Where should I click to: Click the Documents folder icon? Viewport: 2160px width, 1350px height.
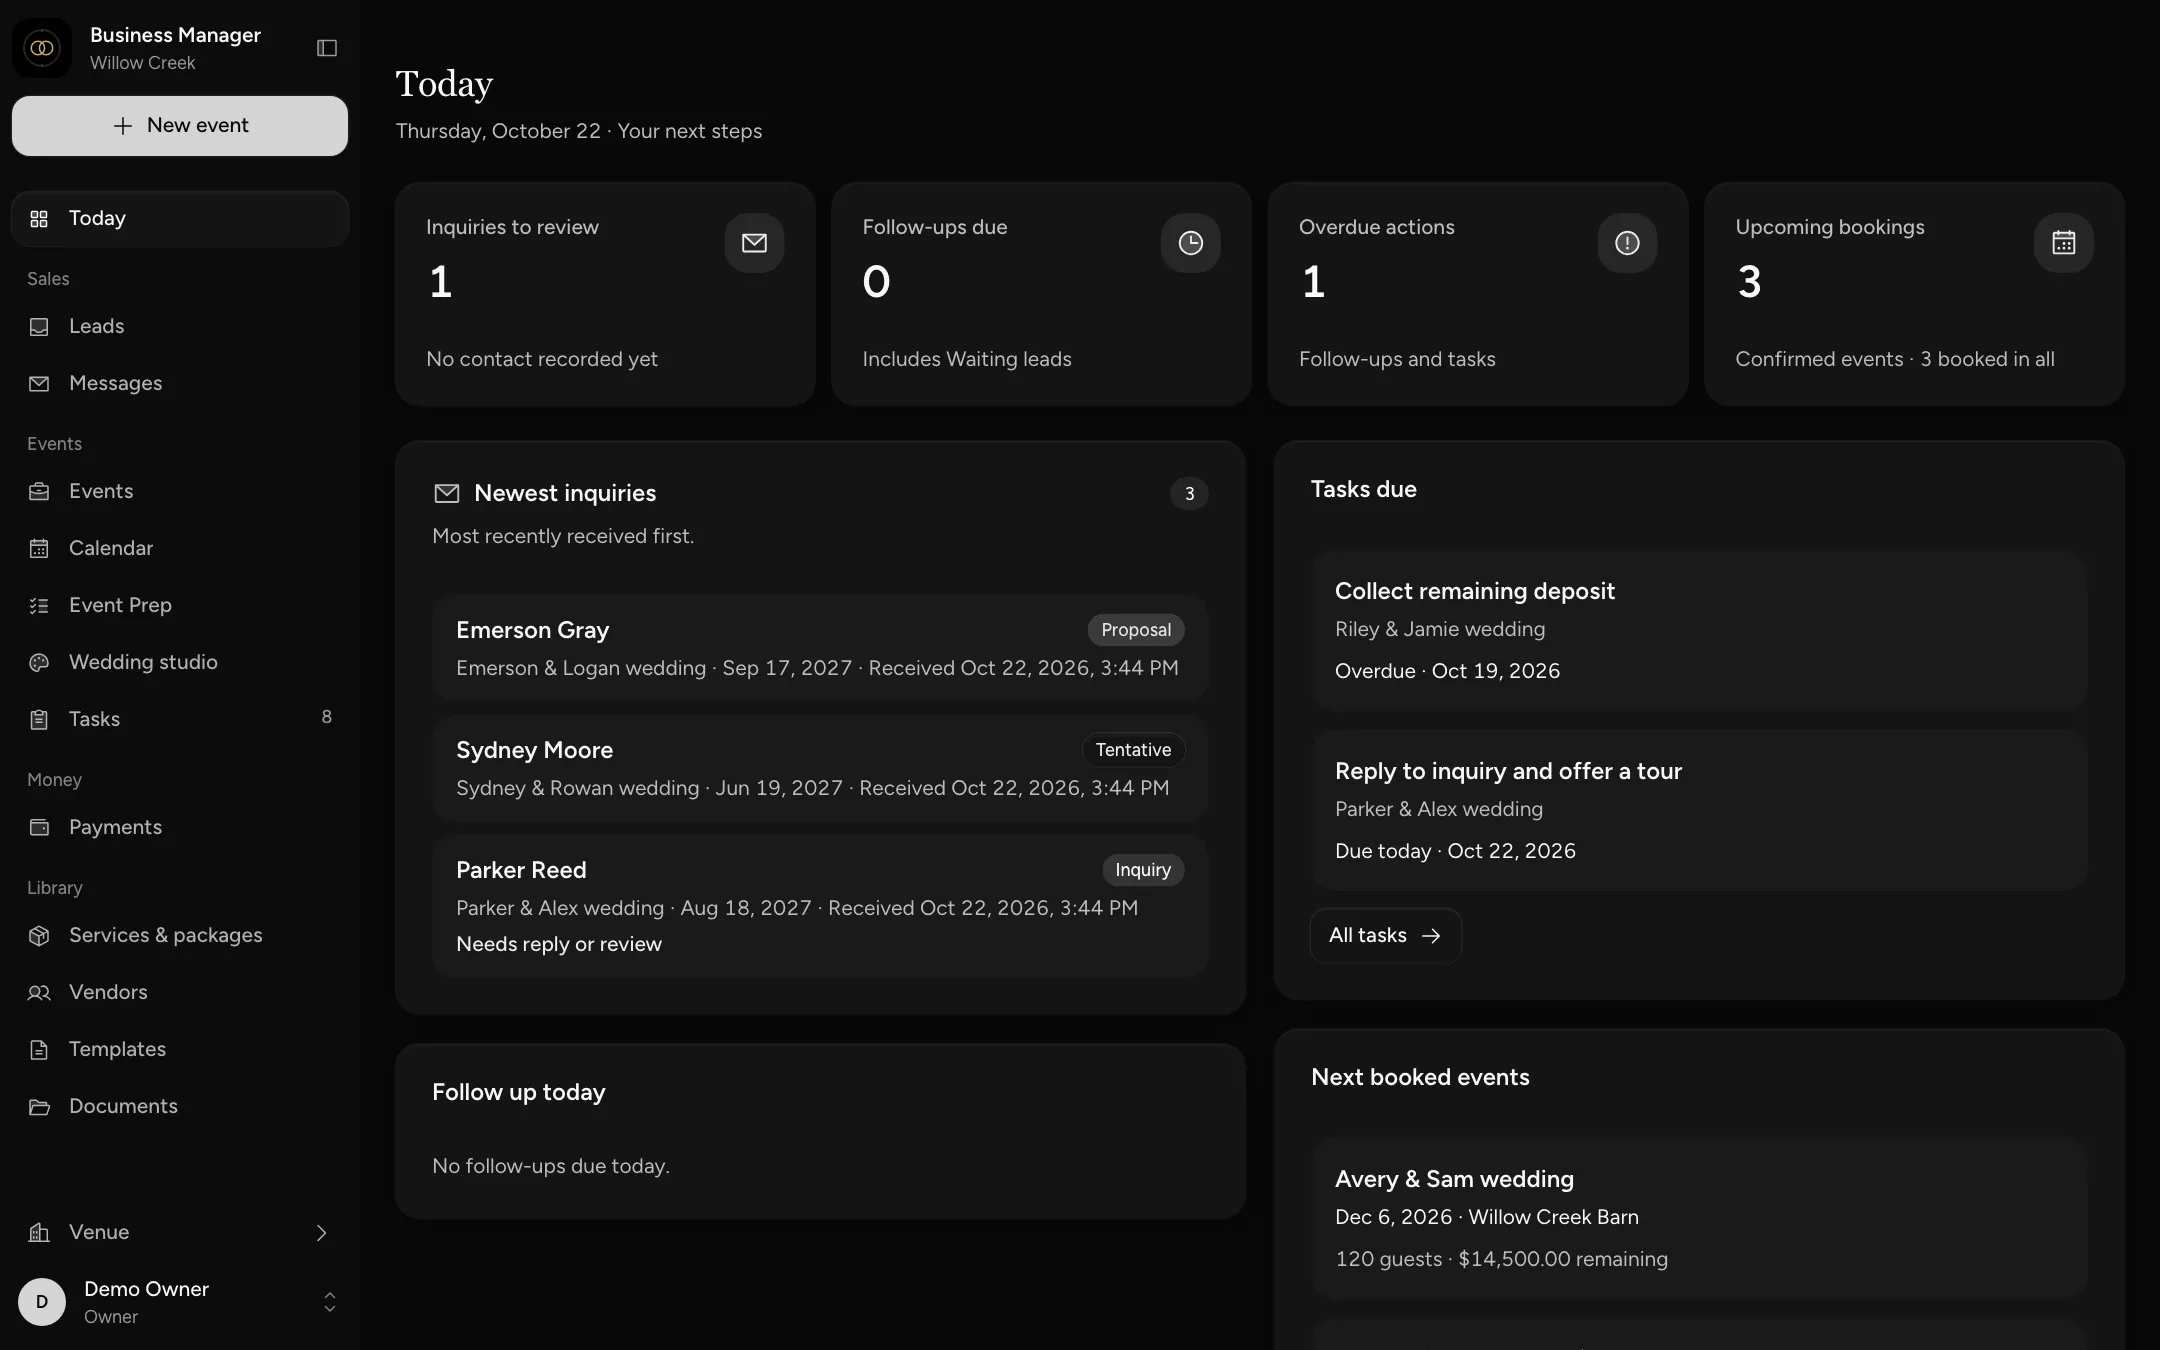click(39, 1106)
